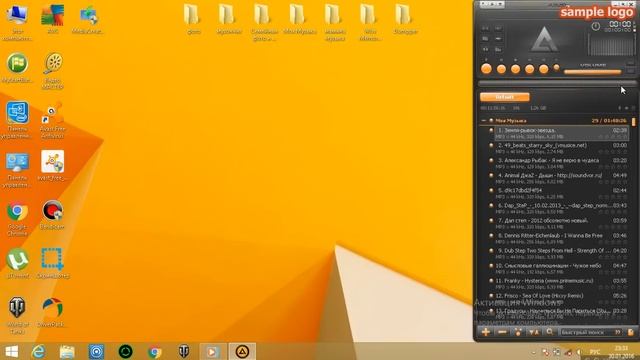Add files with the plus button

(486, 332)
